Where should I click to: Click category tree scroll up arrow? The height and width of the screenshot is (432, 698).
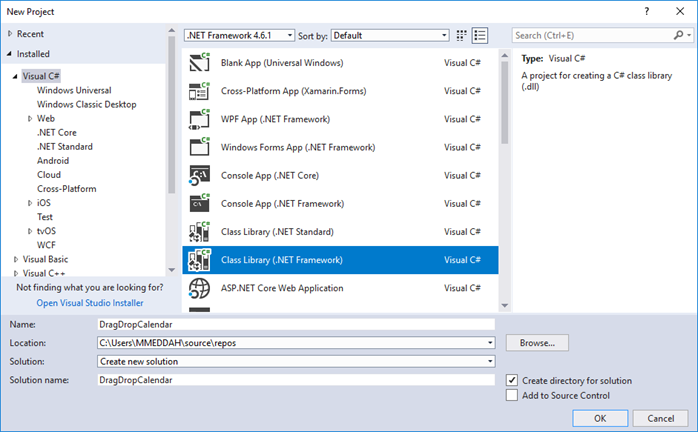click(x=171, y=30)
